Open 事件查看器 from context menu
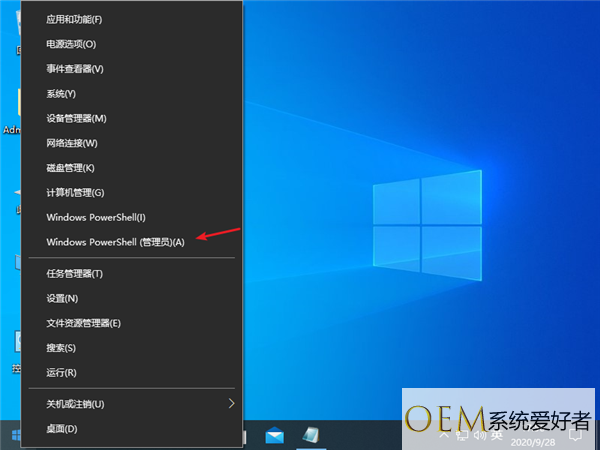This screenshot has width=600, height=450. pos(74,69)
